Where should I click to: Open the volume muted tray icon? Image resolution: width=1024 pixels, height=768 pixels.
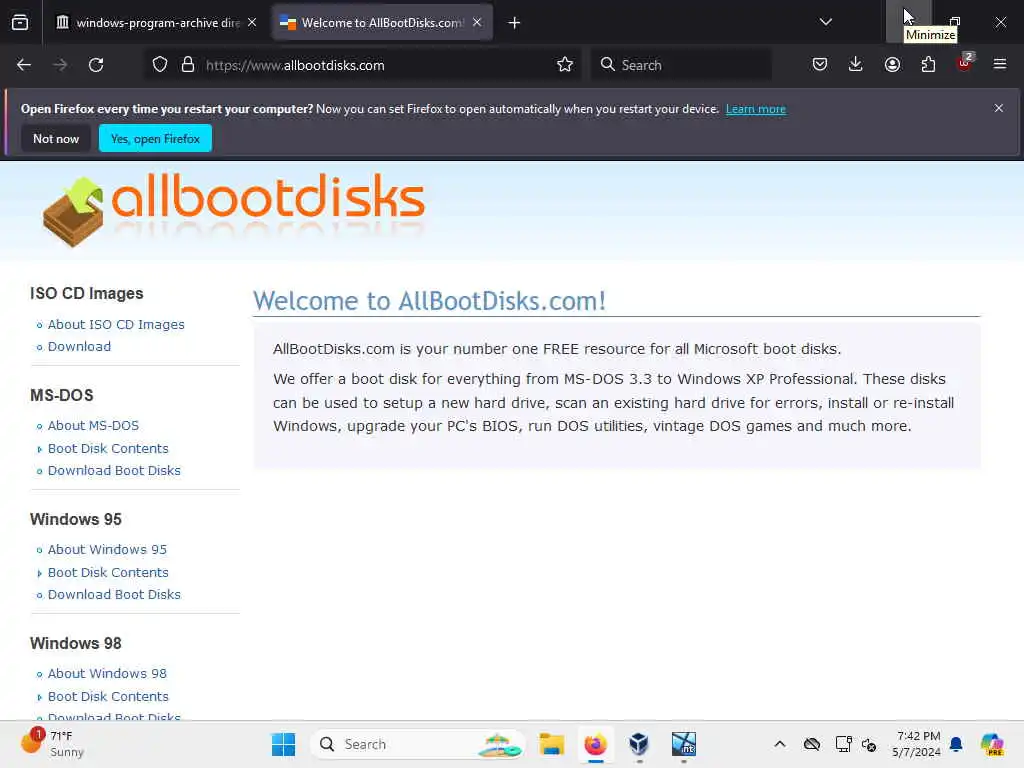point(869,744)
